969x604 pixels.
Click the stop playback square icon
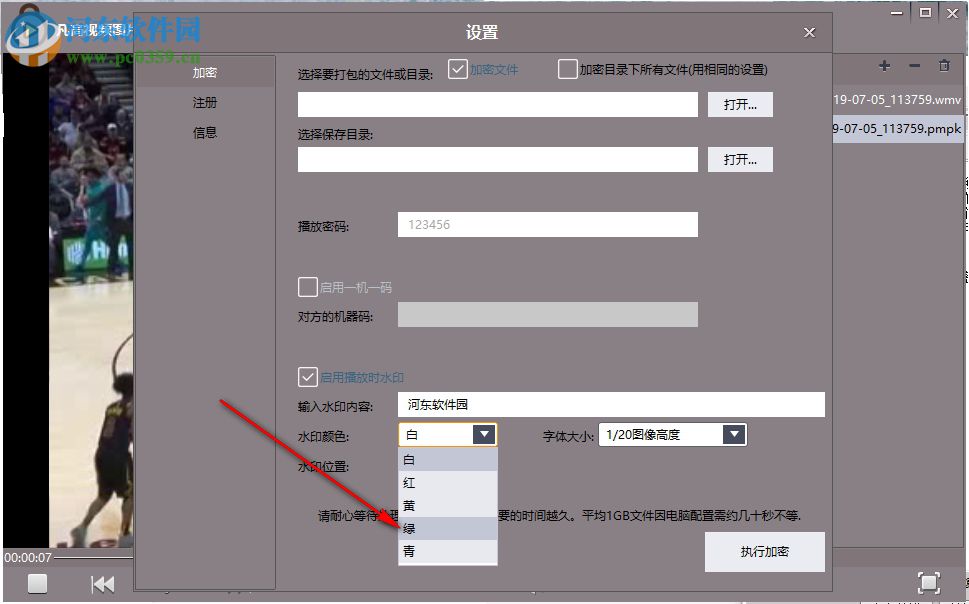pos(37,583)
